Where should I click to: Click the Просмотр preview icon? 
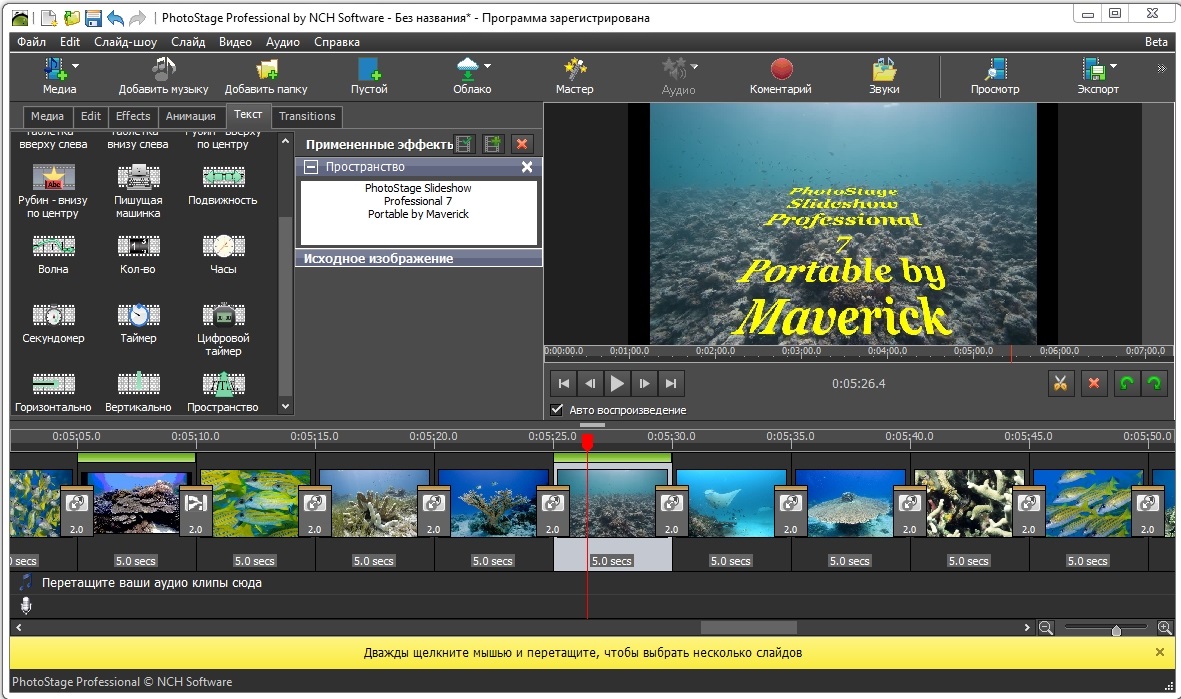click(x=995, y=69)
